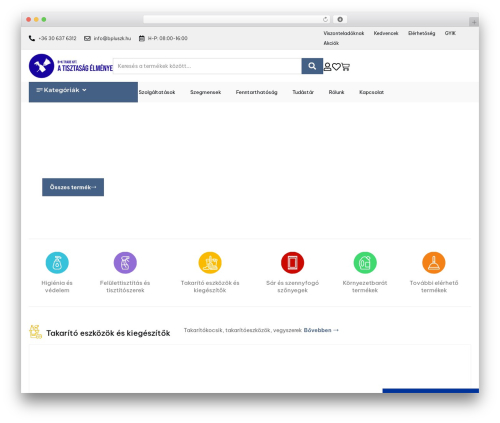The image size is (500, 423).
Task: Click the phone icon in top bar
Action: [x=32, y=38]
